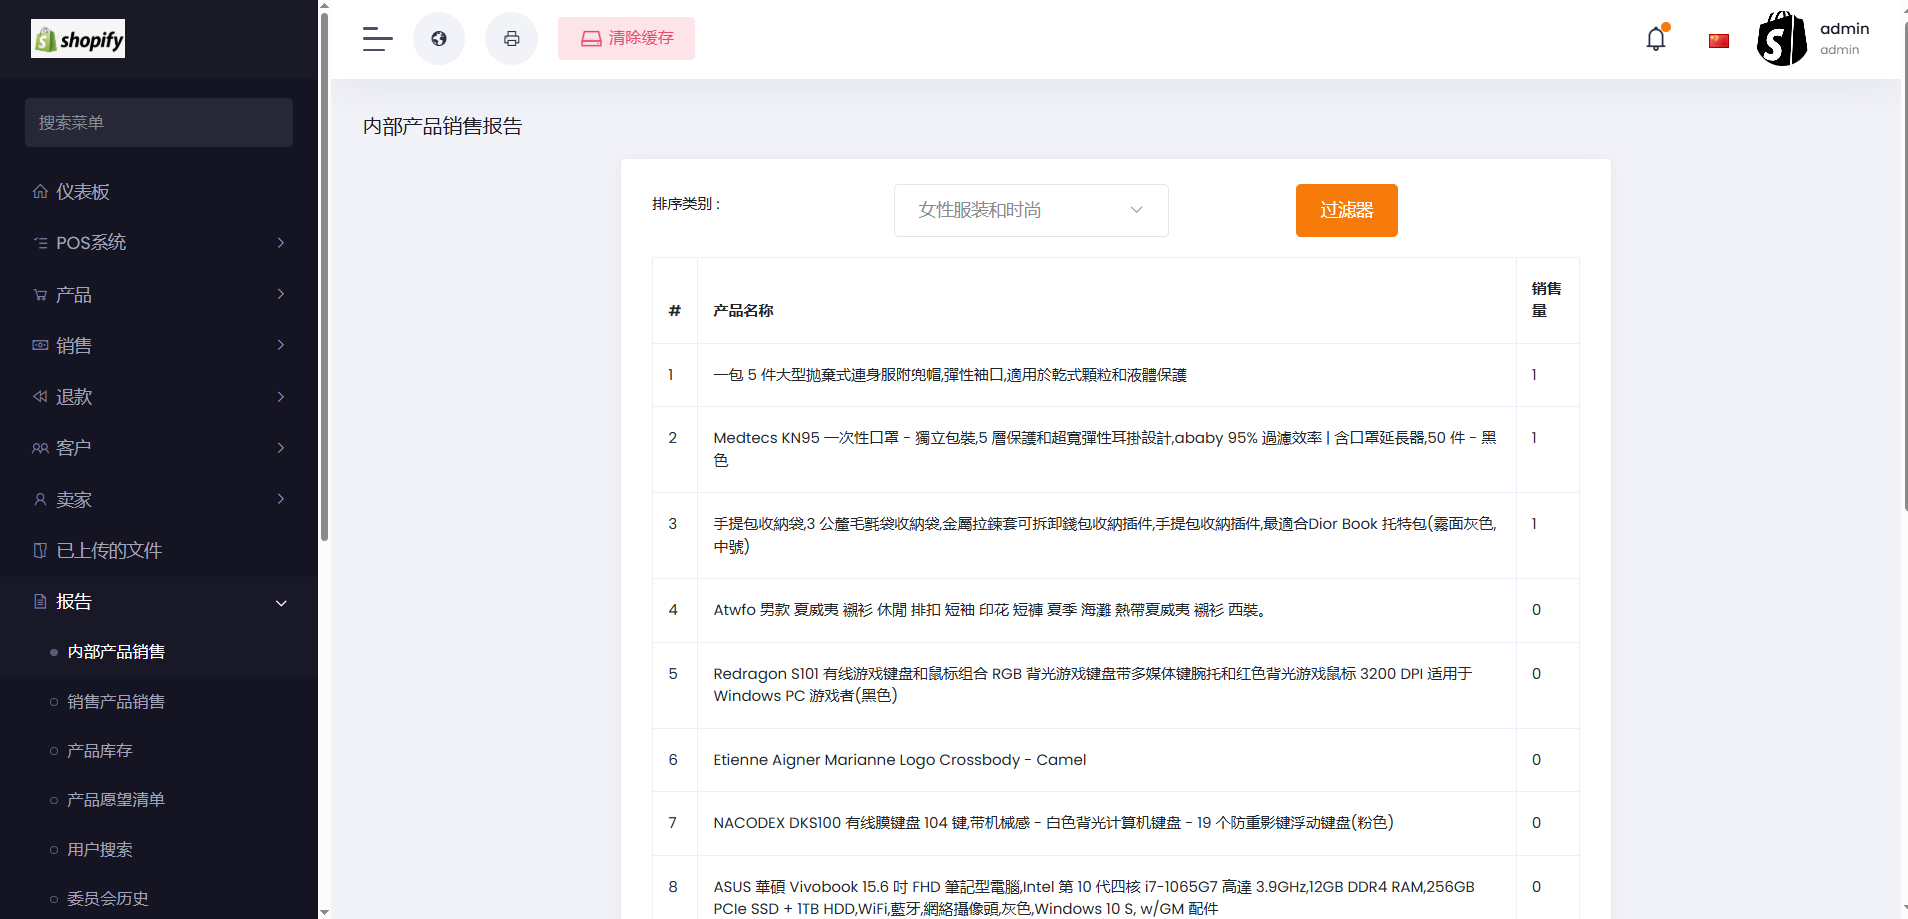This screenshot has width=1908, height=919.
Task: Click the 仪表板 home icon
Action: pyautogui.click(x=40, y=192)
